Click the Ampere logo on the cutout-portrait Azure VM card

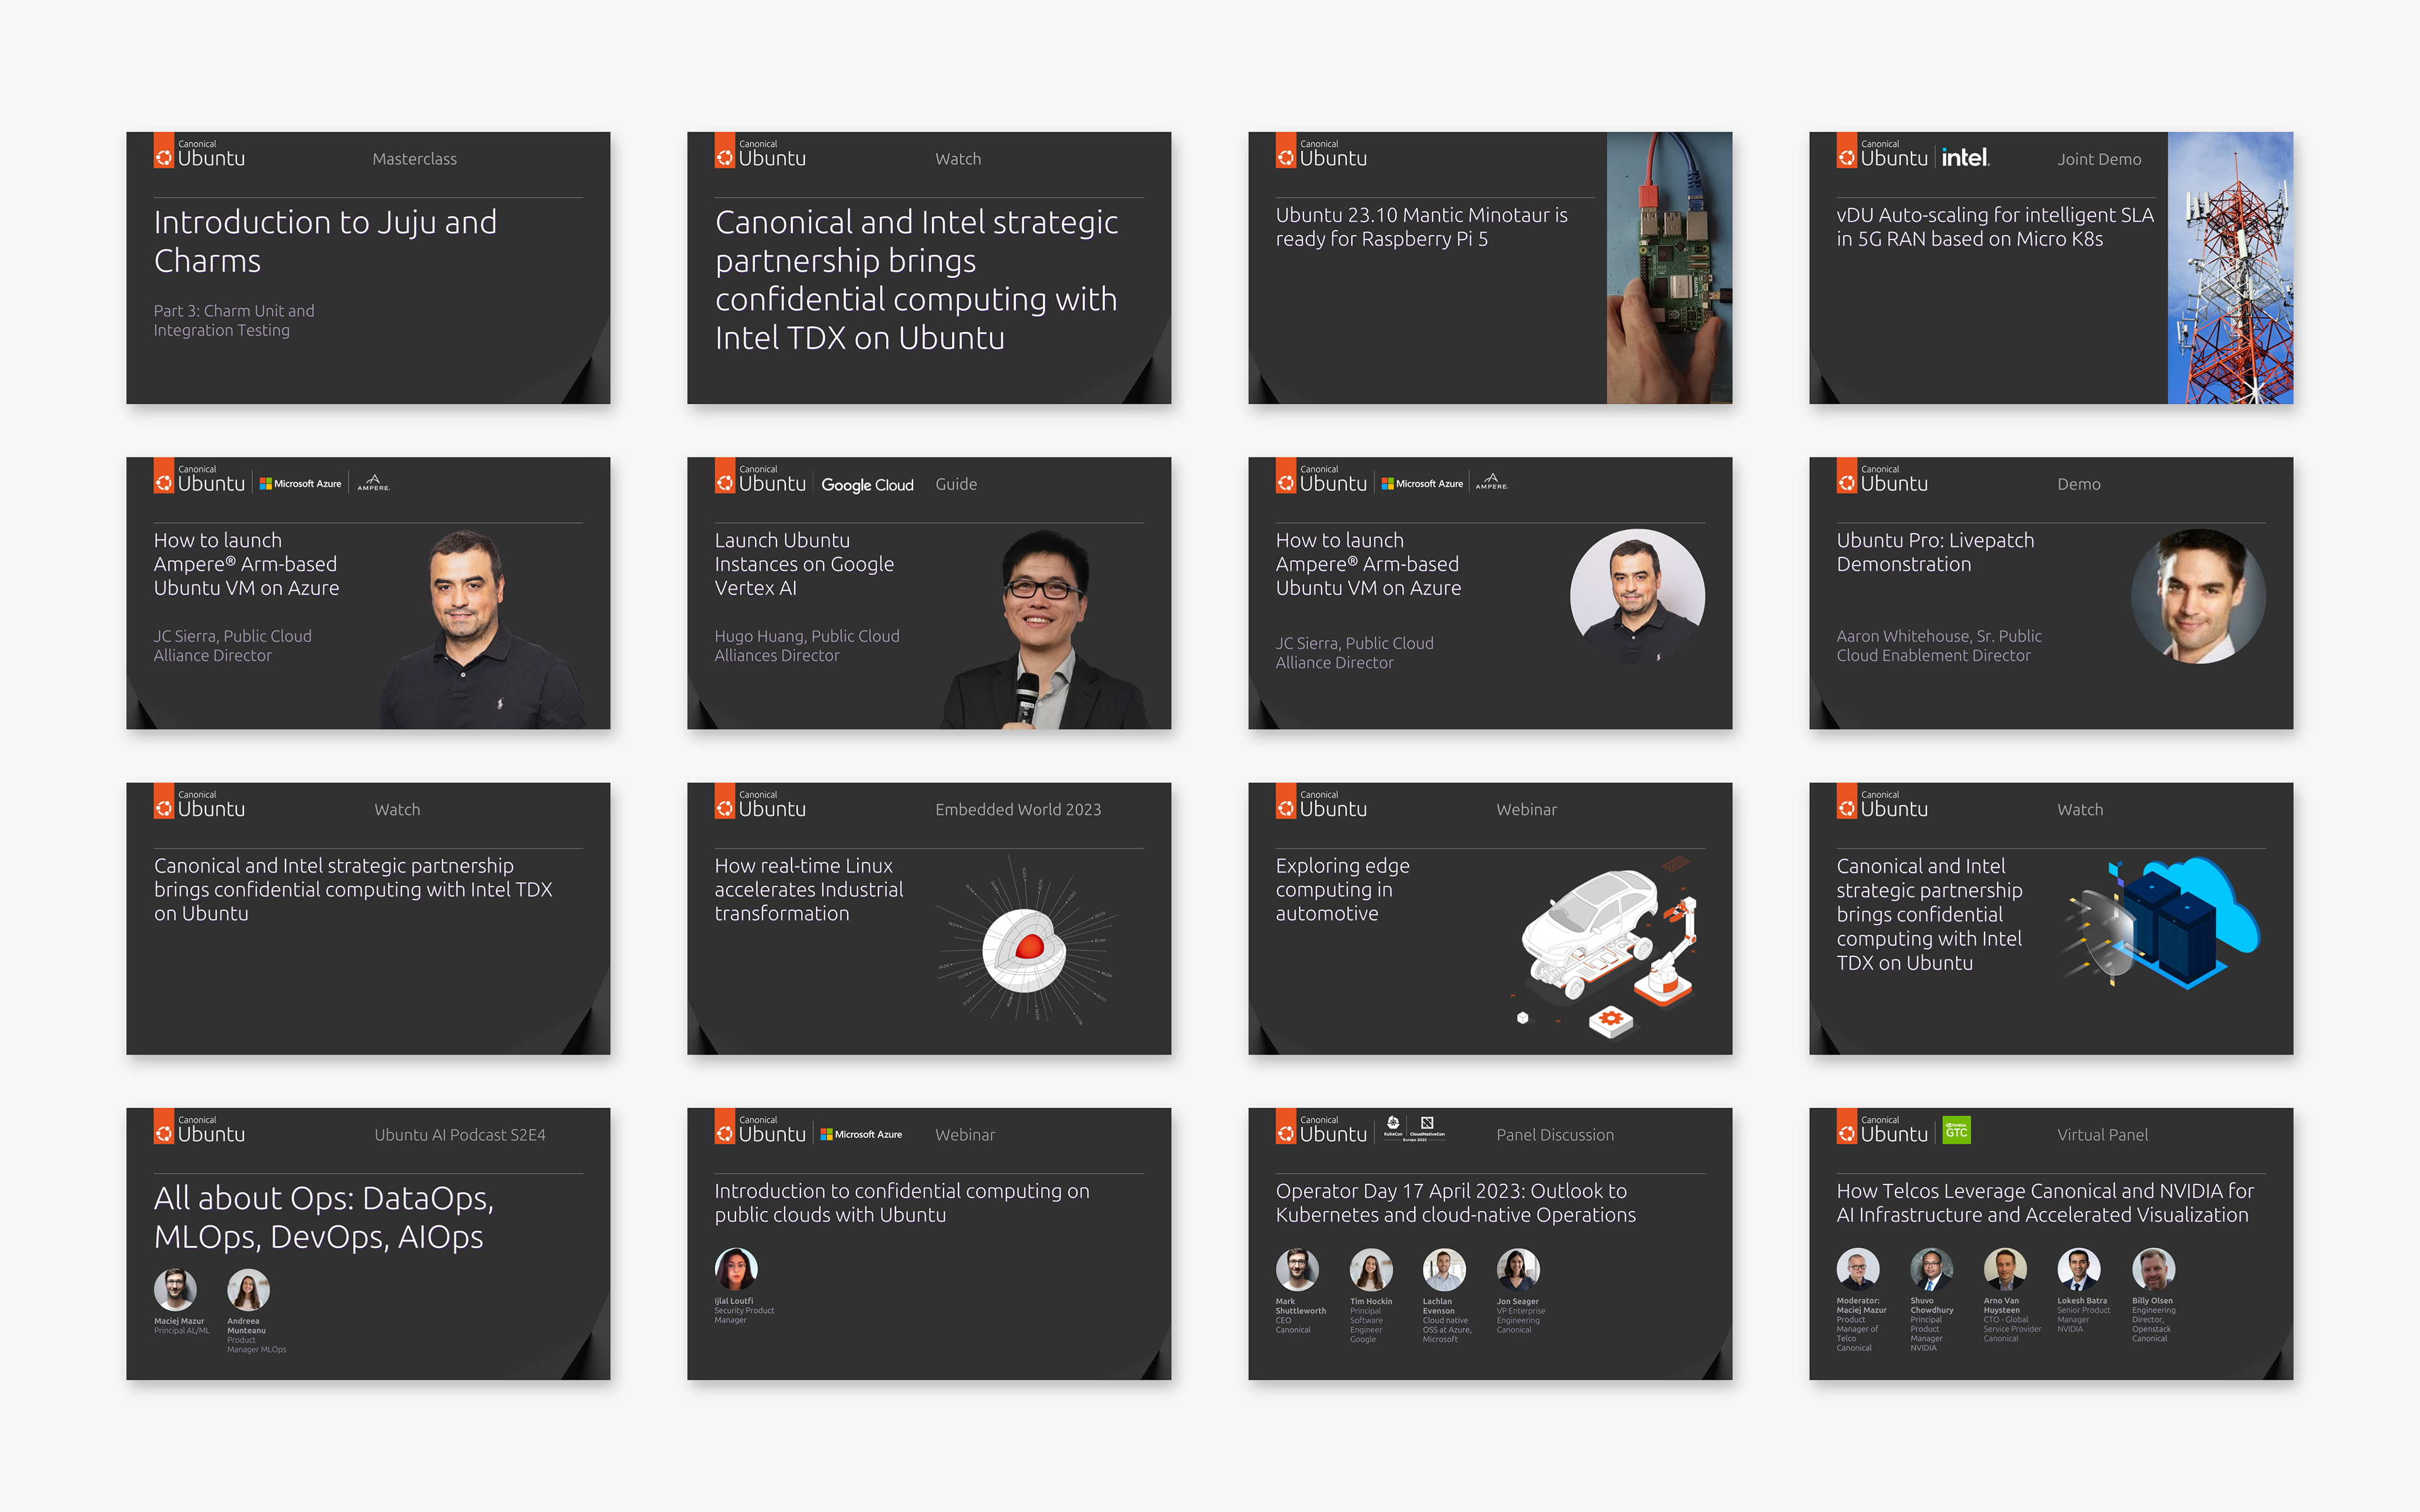[x=374, y=482]
